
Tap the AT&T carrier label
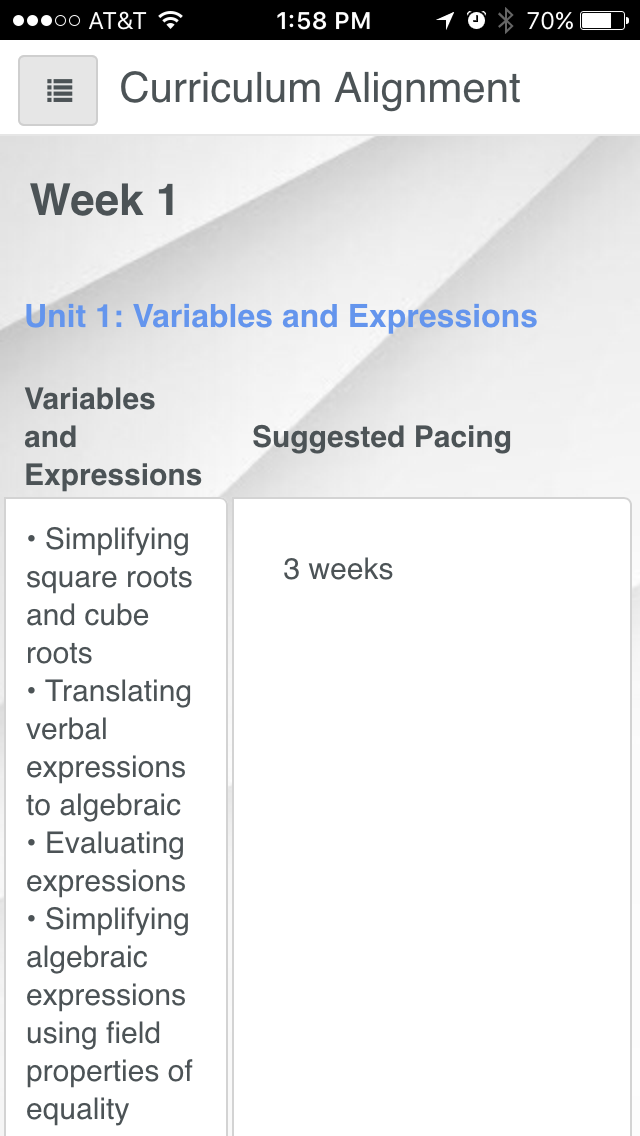click(x=117, y=20)
